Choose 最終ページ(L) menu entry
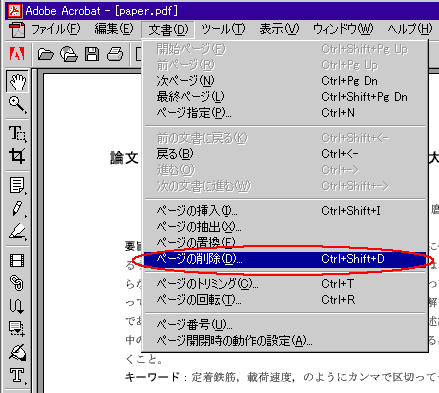Viewport: 439px width, 393px height. (285, 97)
